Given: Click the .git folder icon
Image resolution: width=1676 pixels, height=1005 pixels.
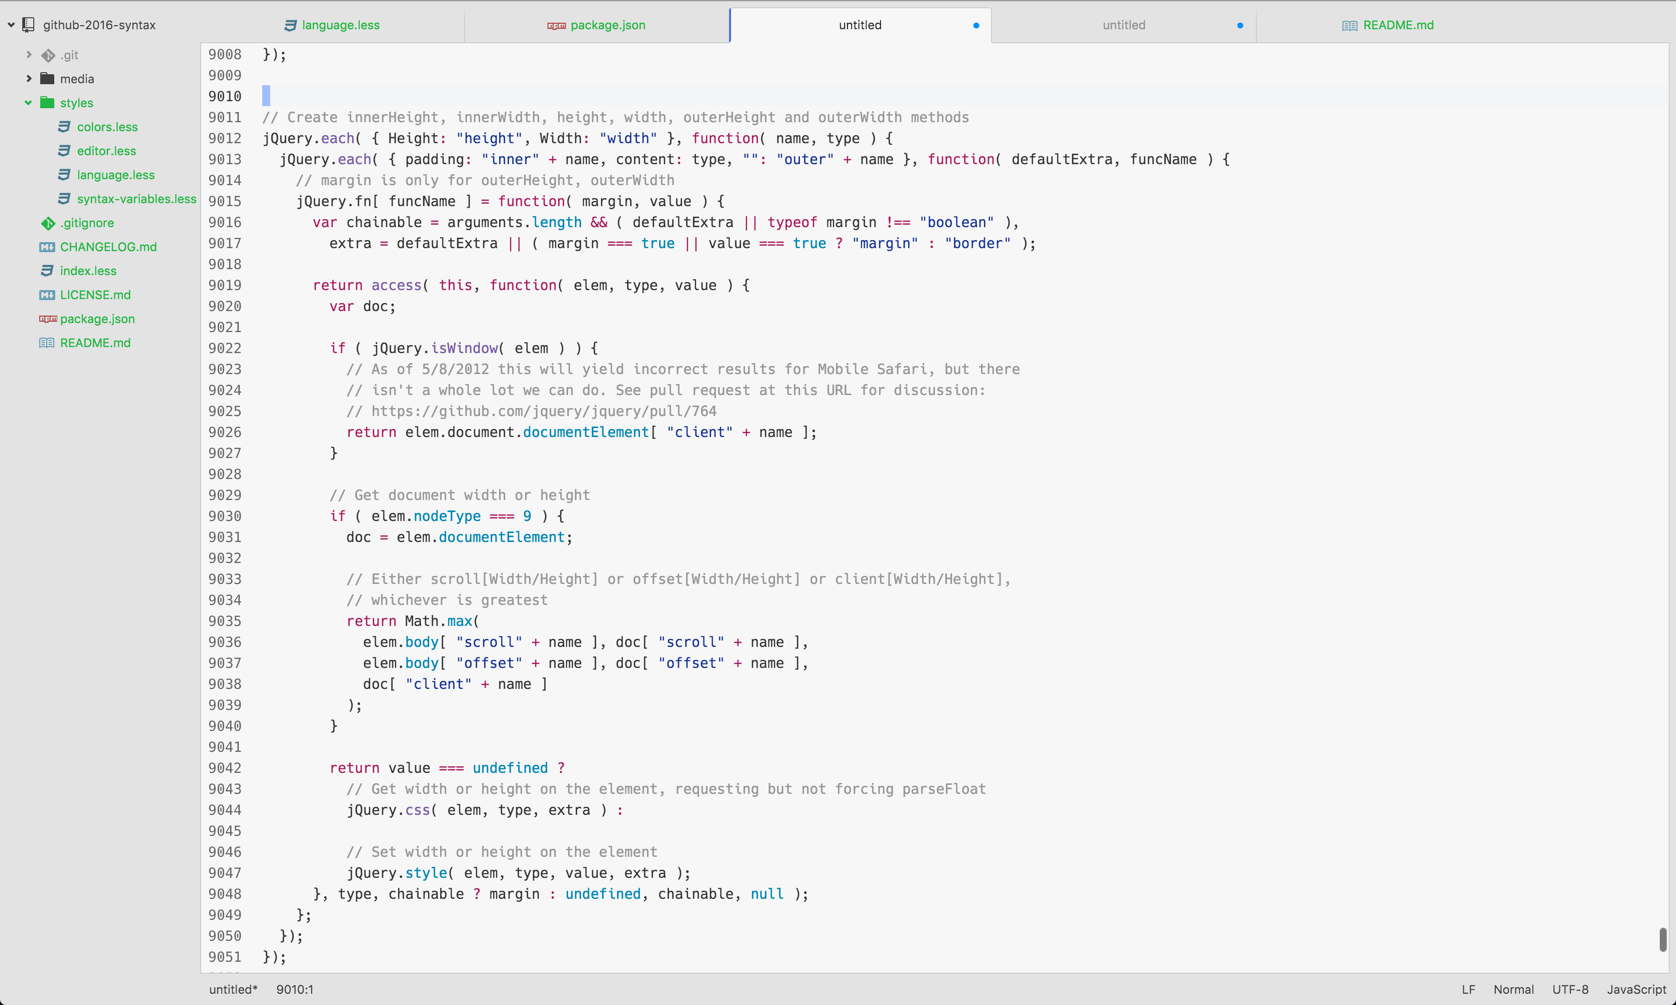Looking at the screenshot, I should pyautogui.click(x=47, y=55).
